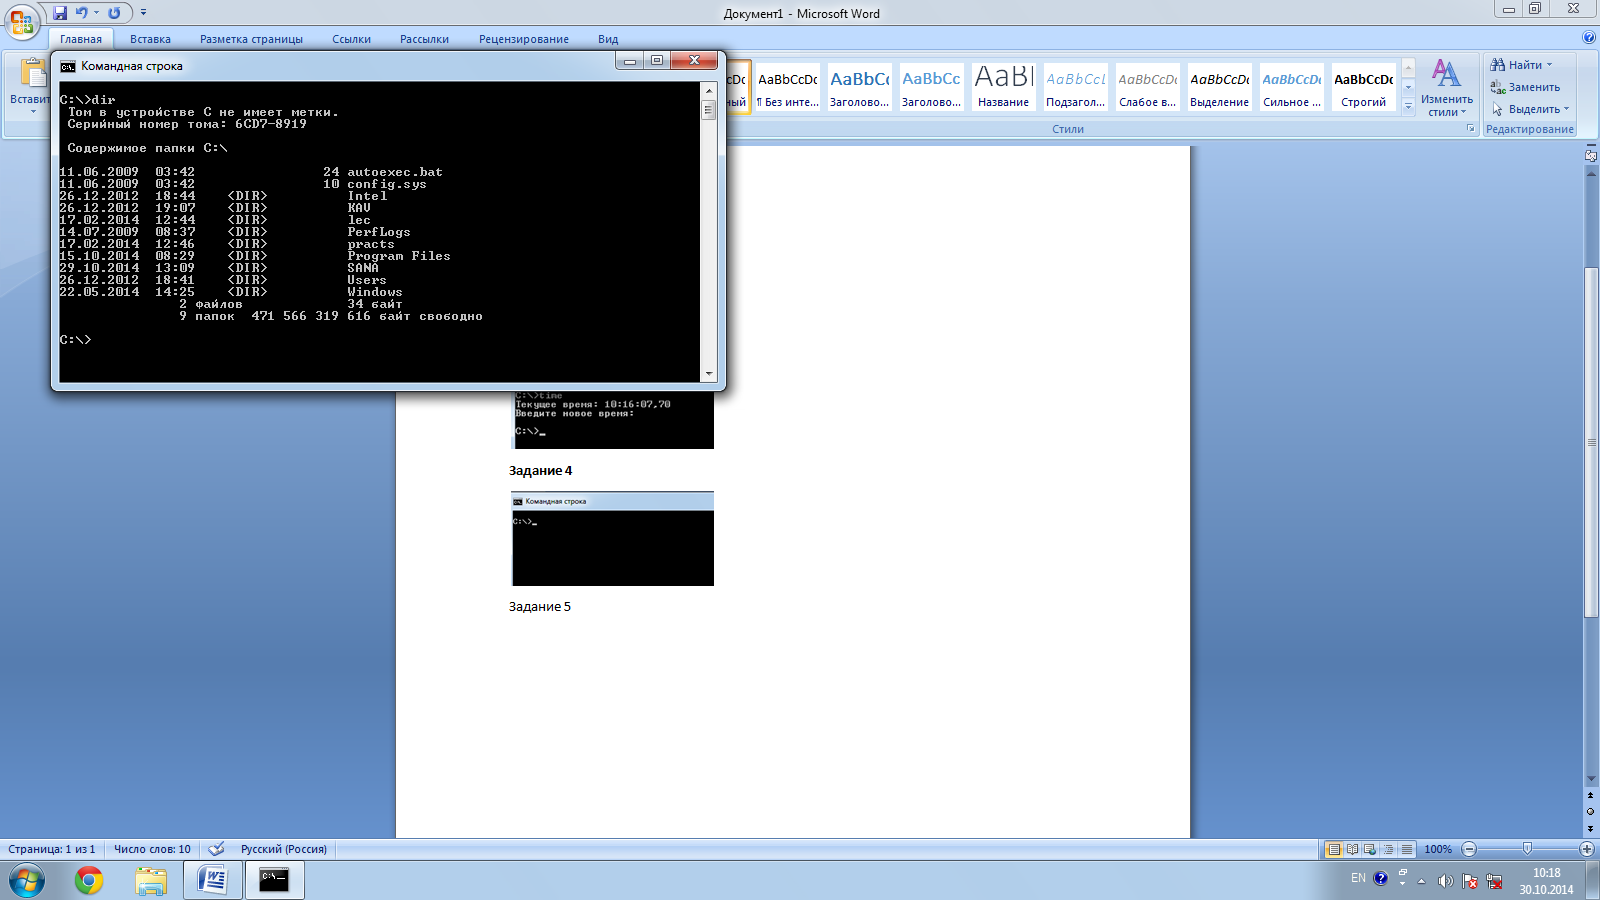Viewport: 1600px width, 900px height.
Task: Click Word vertical scrollbar thumb
Action: pyautogui.click(x=1591, y=440)
